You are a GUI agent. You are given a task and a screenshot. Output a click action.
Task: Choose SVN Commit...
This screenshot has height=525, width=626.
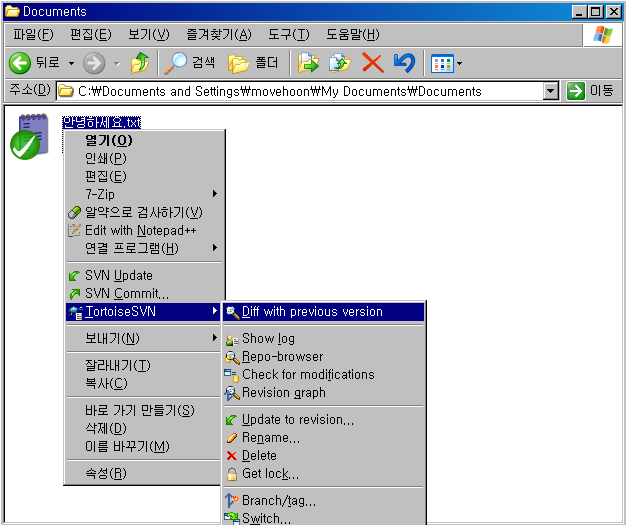(x=144, y=293)
